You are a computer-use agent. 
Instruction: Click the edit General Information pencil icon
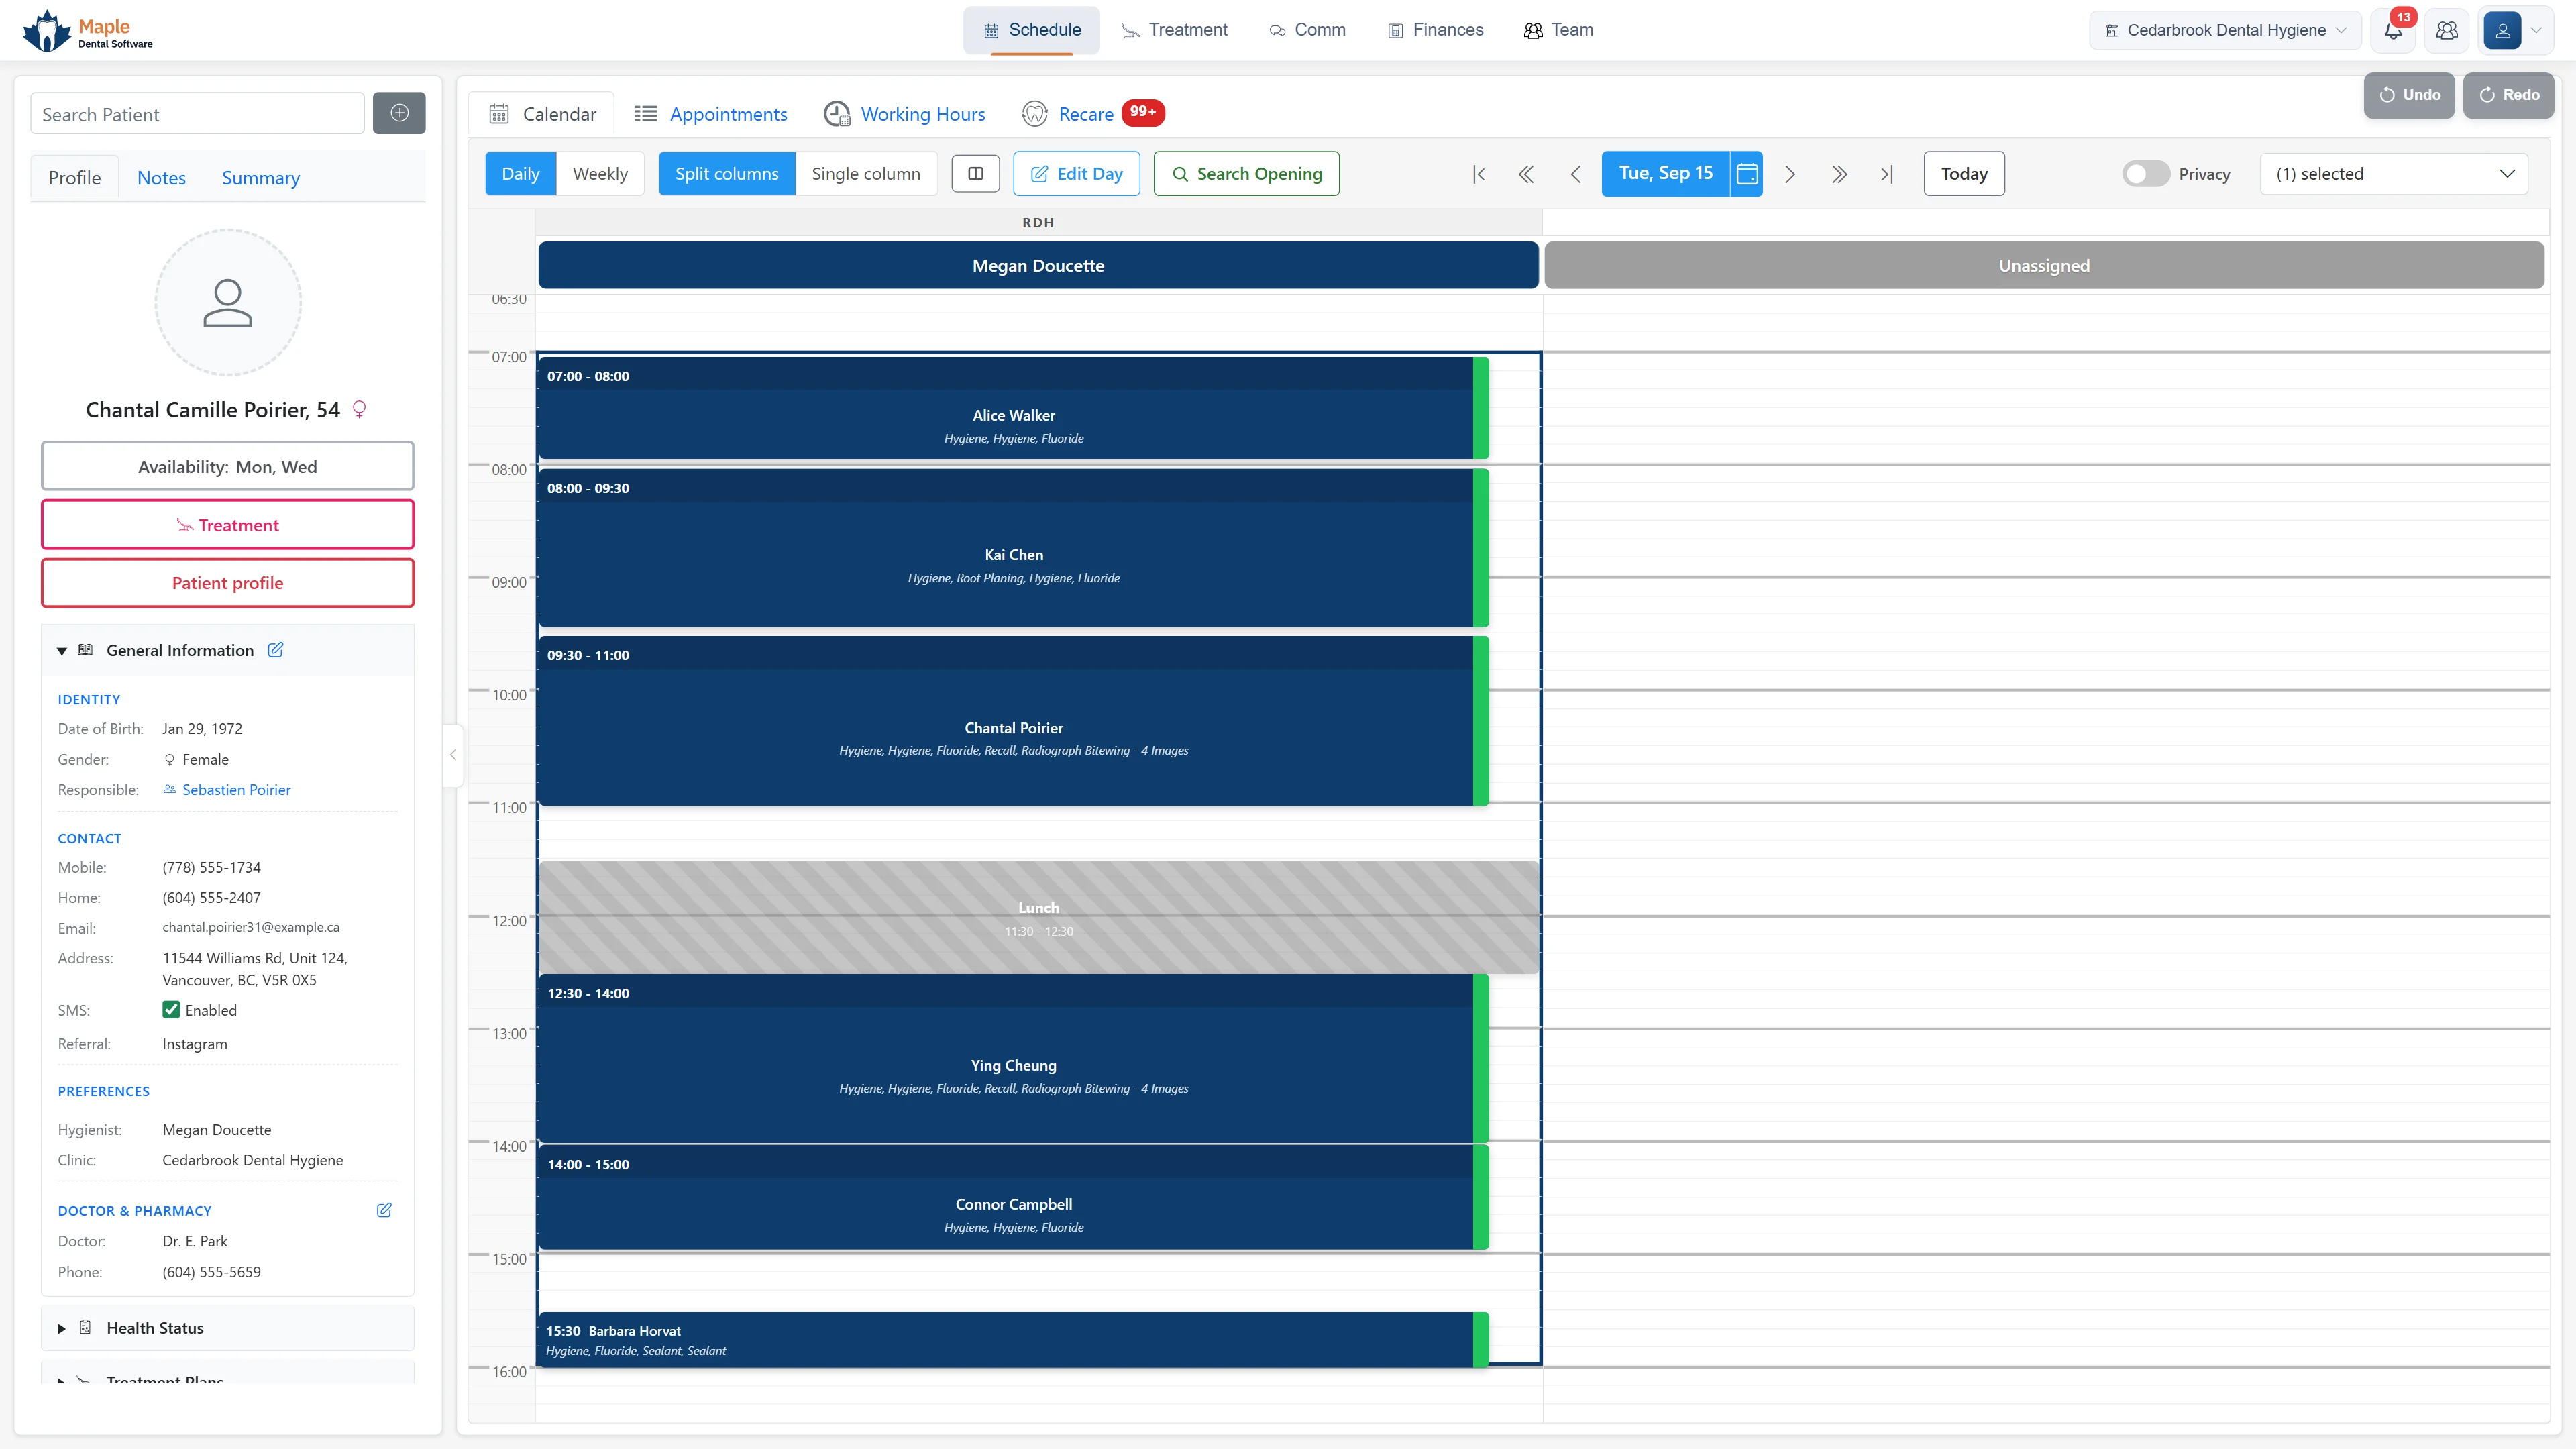(x=276, y=650)
